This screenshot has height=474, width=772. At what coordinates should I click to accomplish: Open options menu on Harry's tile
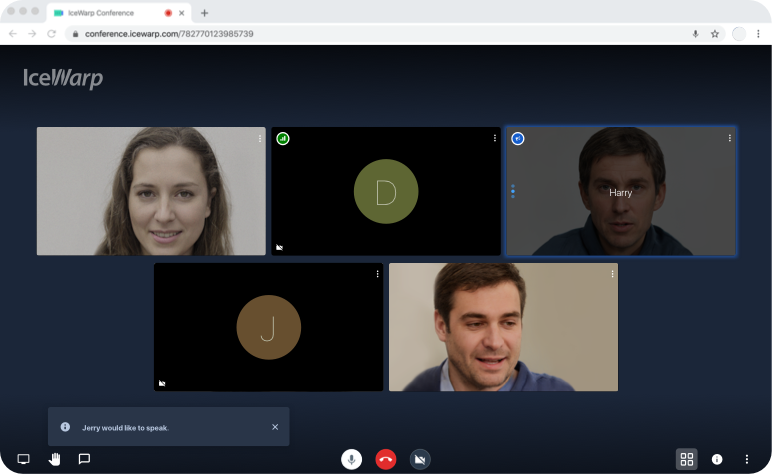point(730,138)
